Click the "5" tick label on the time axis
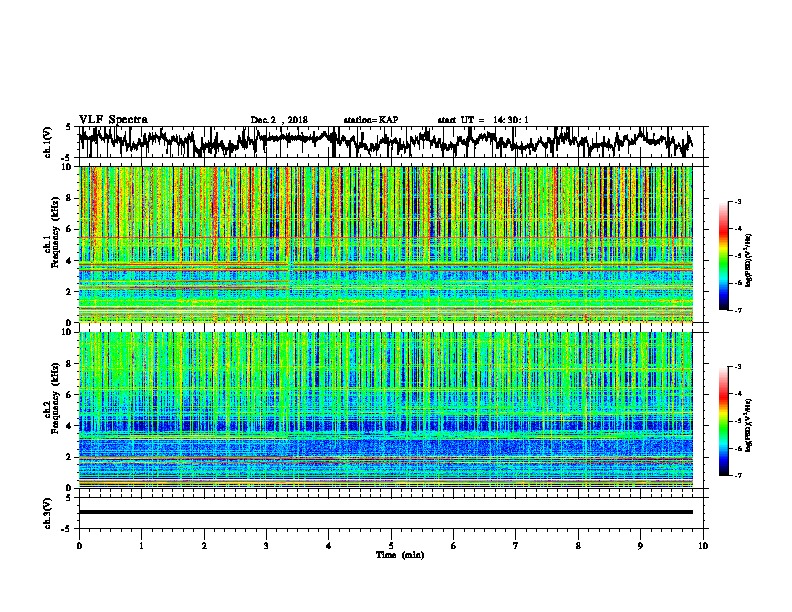This screenshot has height=612, width=792. (x=391, y=546)
